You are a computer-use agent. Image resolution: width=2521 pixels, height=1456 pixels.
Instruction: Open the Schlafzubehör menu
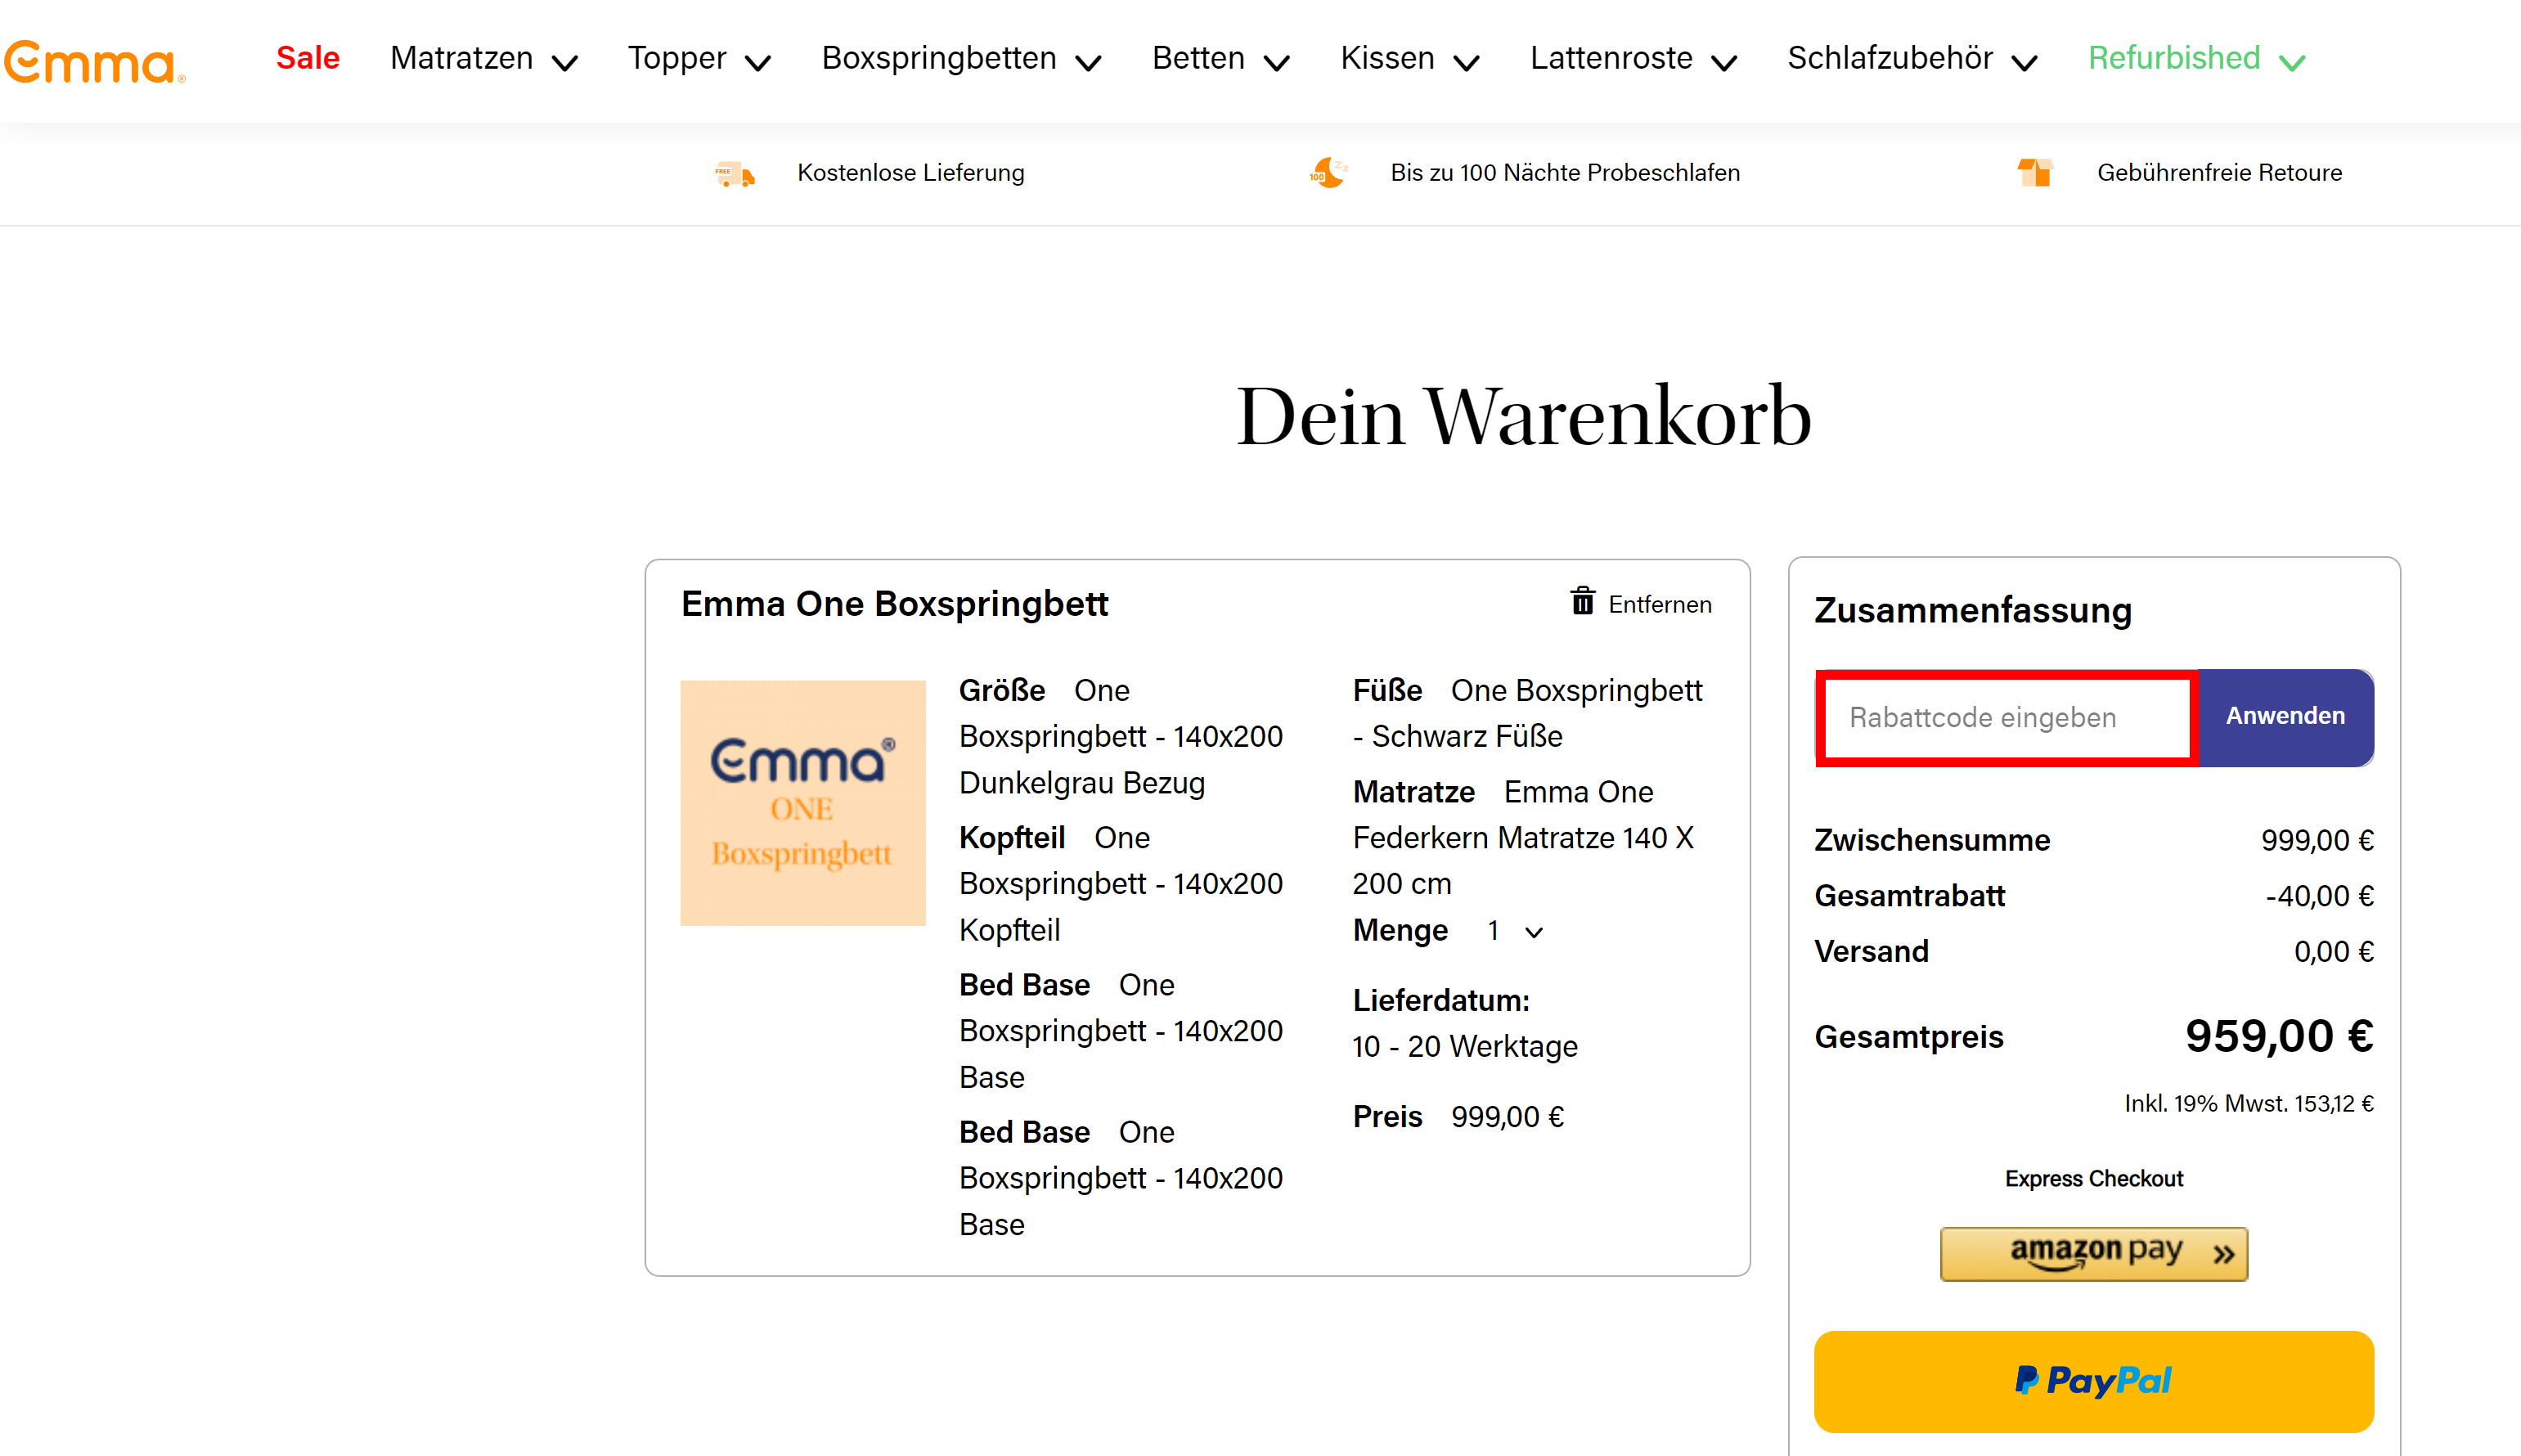click(x=1890, y=58)
